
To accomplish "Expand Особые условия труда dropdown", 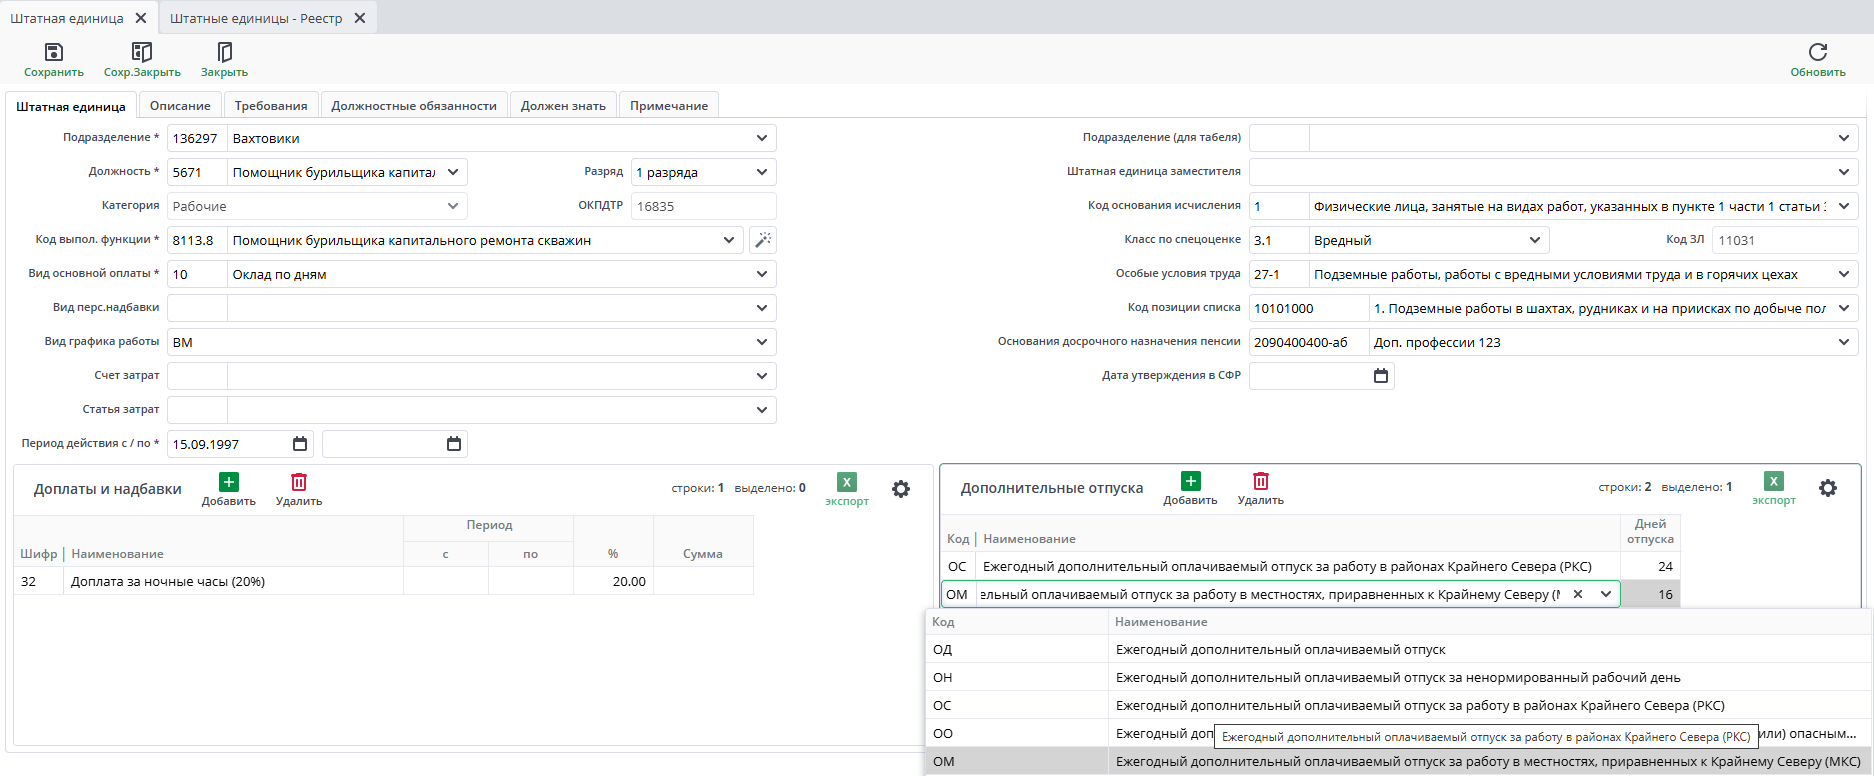I will click(x=1844, y=274).
